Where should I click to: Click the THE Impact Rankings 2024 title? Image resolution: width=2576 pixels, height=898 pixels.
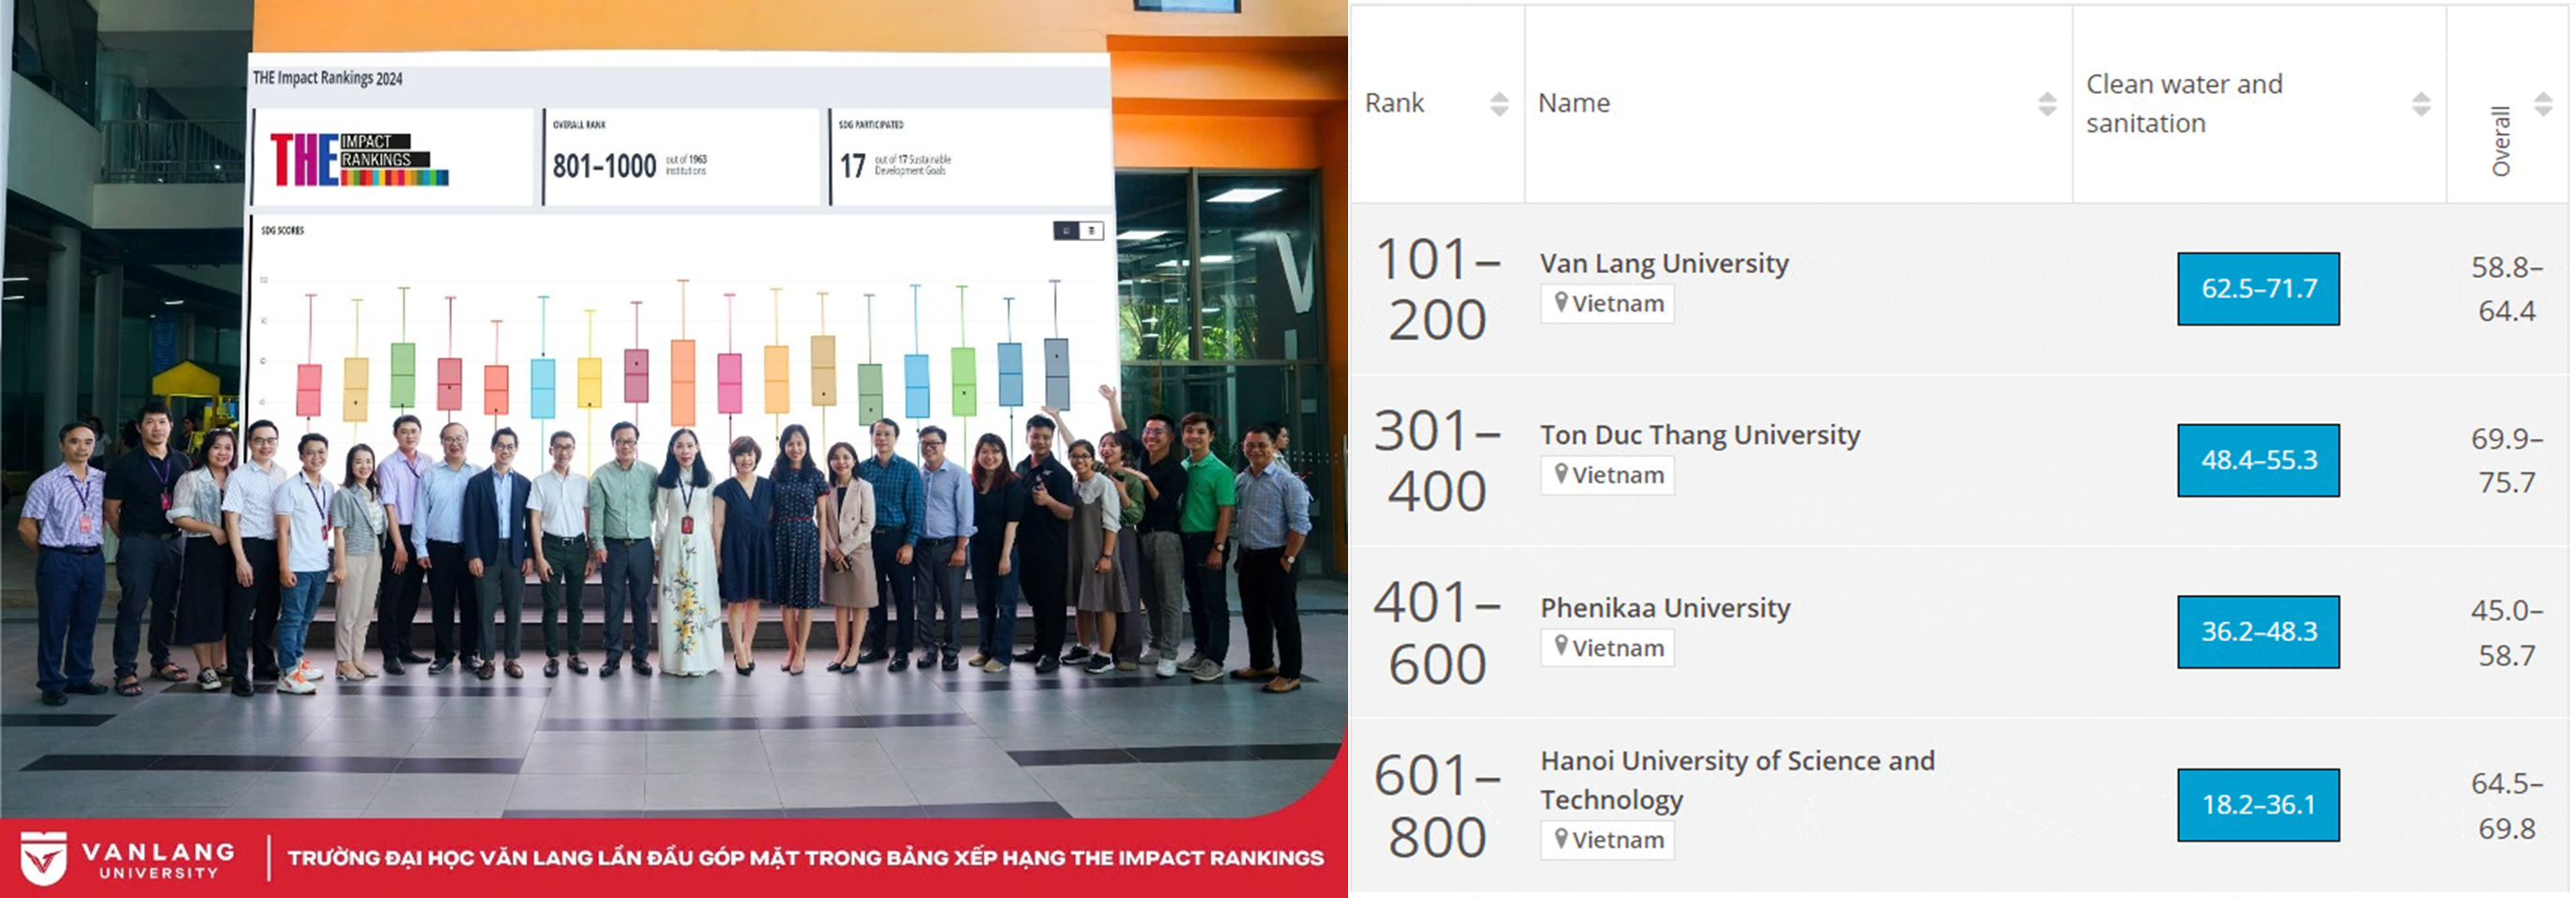(328, 78)
